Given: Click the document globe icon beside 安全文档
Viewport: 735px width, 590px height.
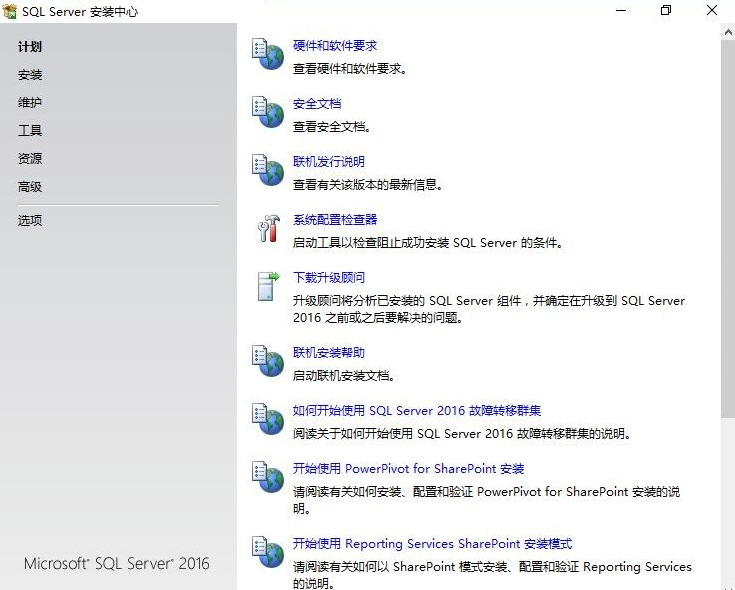Looking at the screenshot, I should point(268,112).
